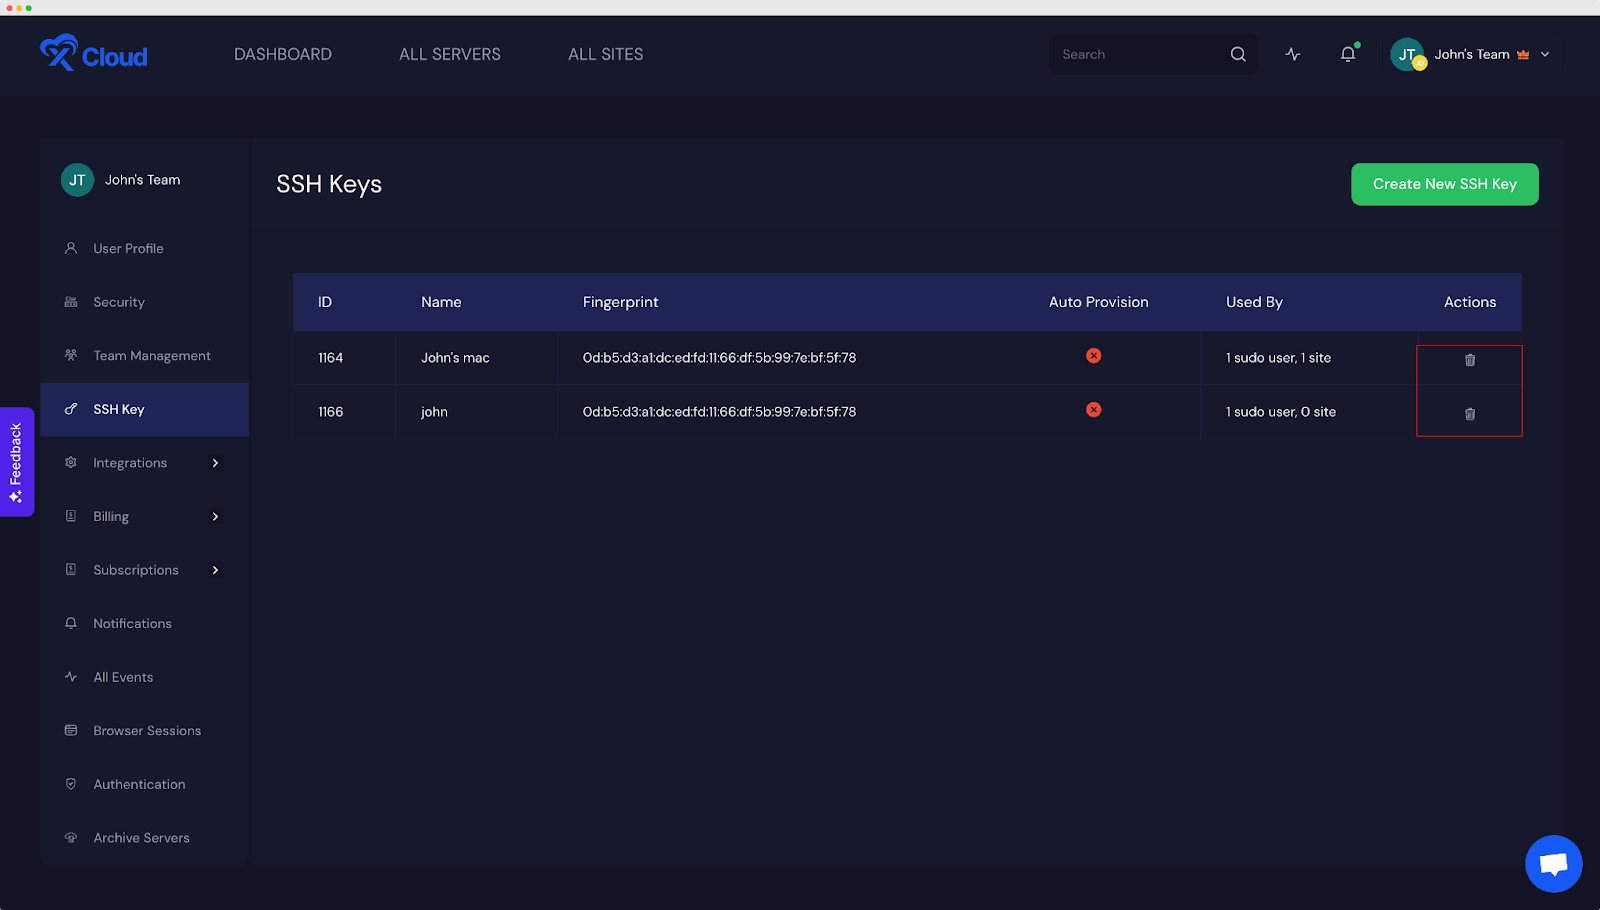This screenshot has height=910, width=1600.
Task: Open the notifications bell icon
Action: click(x=1346, y=55)
